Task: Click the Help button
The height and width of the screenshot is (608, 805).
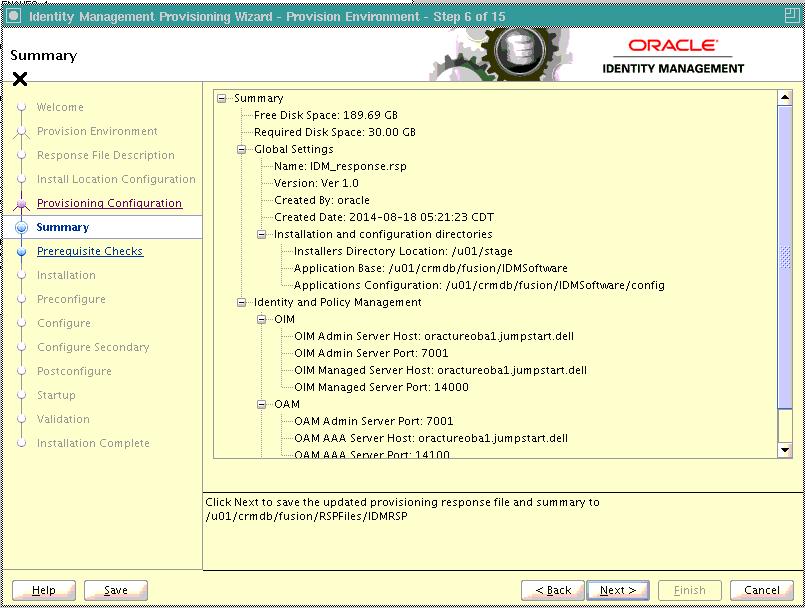Action: [x=44, y=590]
